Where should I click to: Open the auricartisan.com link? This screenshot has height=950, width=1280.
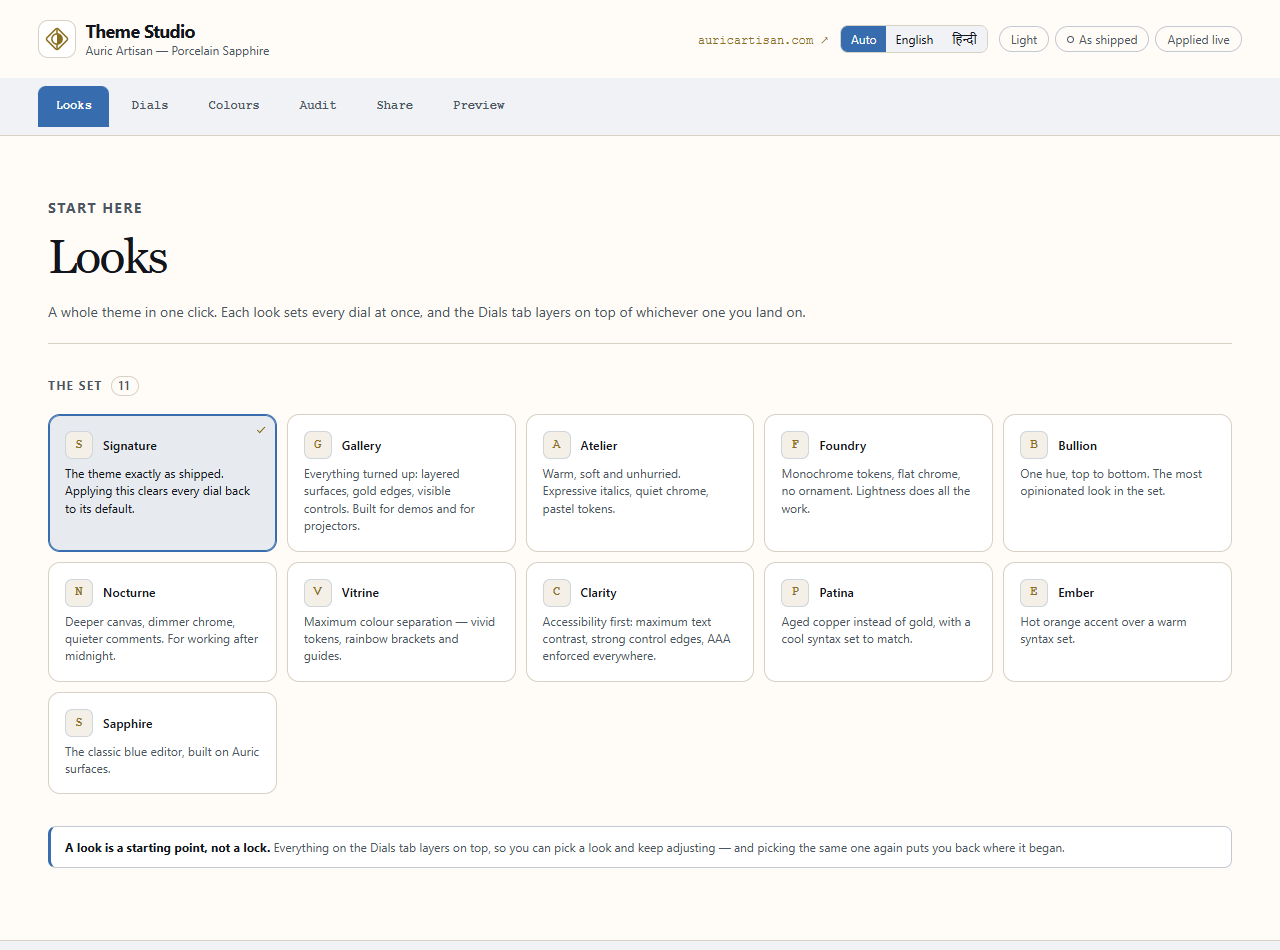coord(763,40)
